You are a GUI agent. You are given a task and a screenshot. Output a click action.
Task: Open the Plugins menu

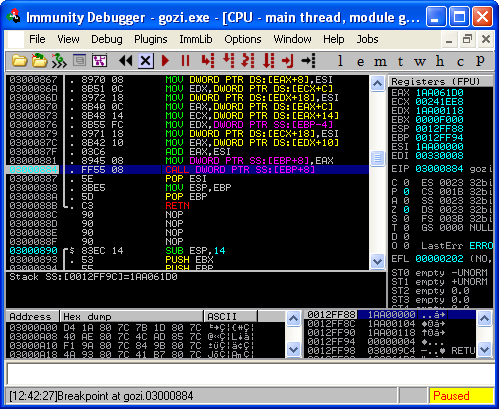tap(151, 39)
